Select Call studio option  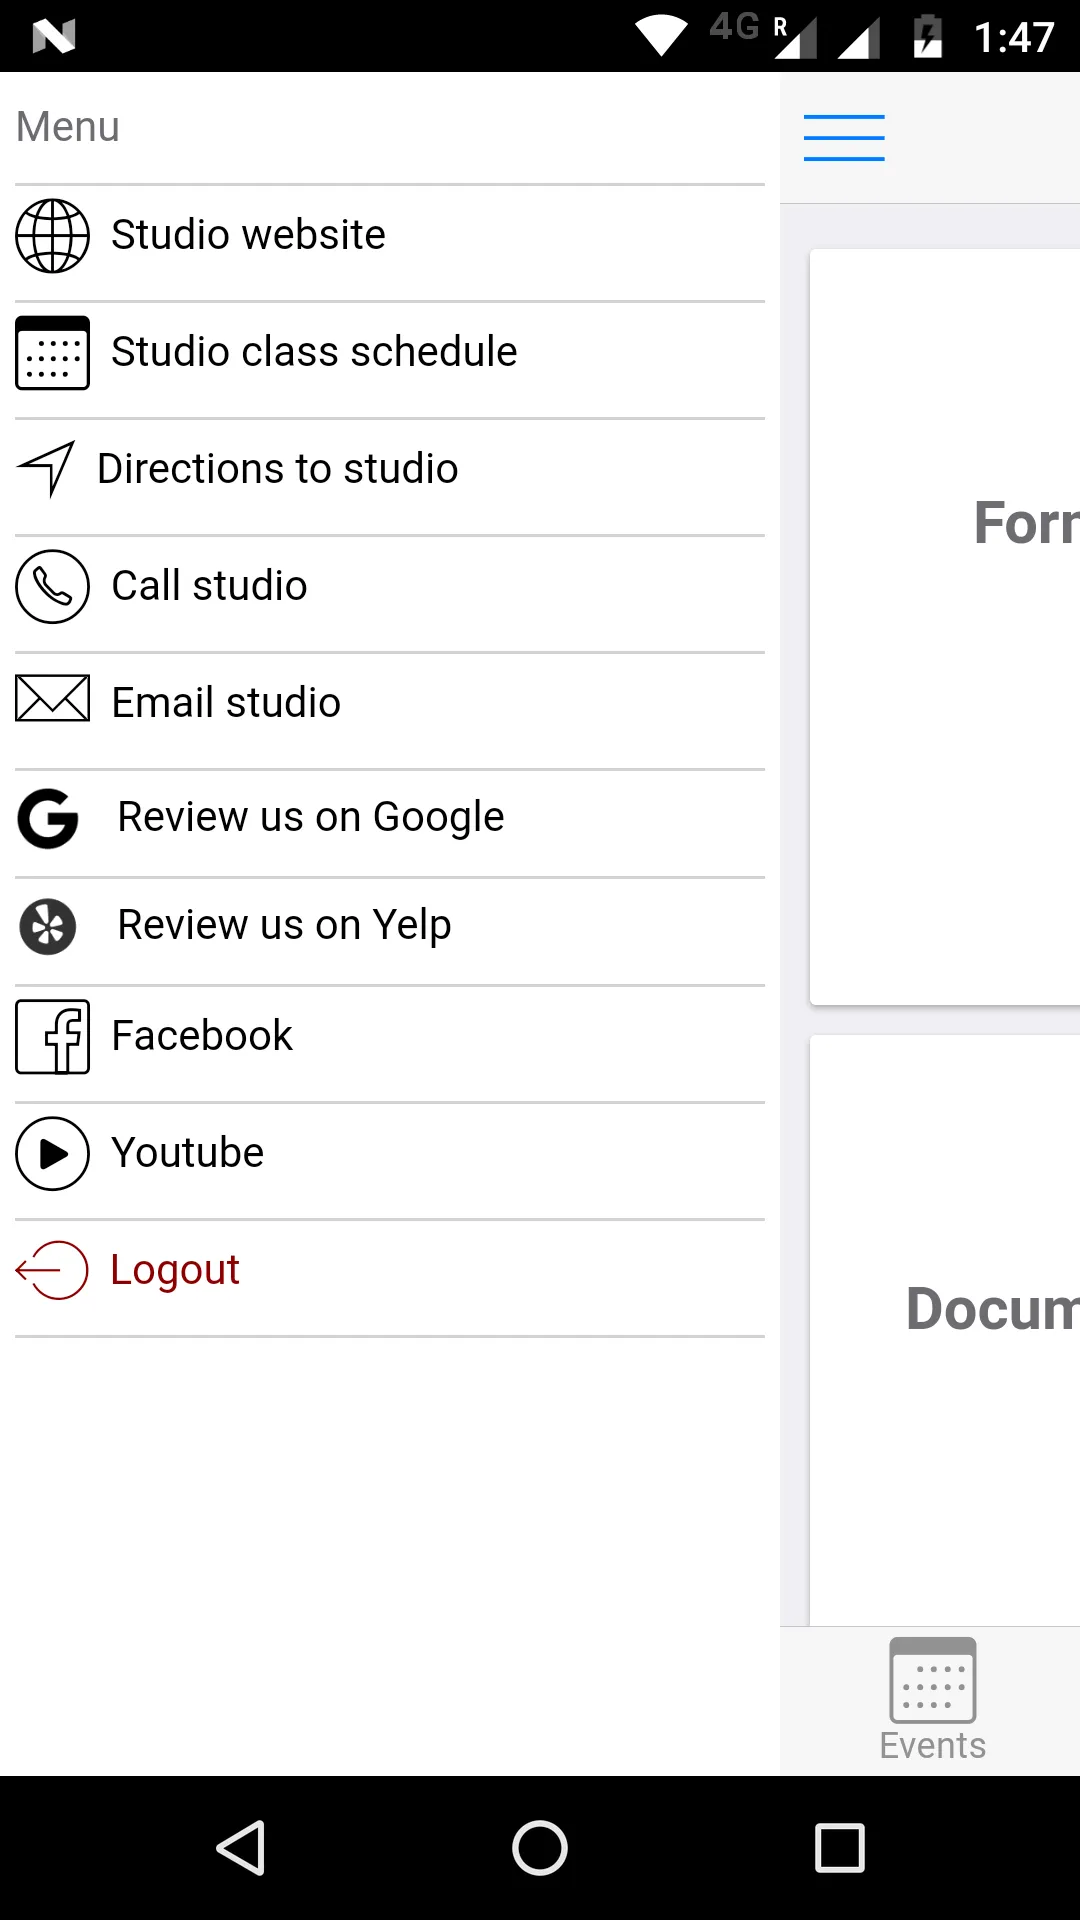click(390, 594)
